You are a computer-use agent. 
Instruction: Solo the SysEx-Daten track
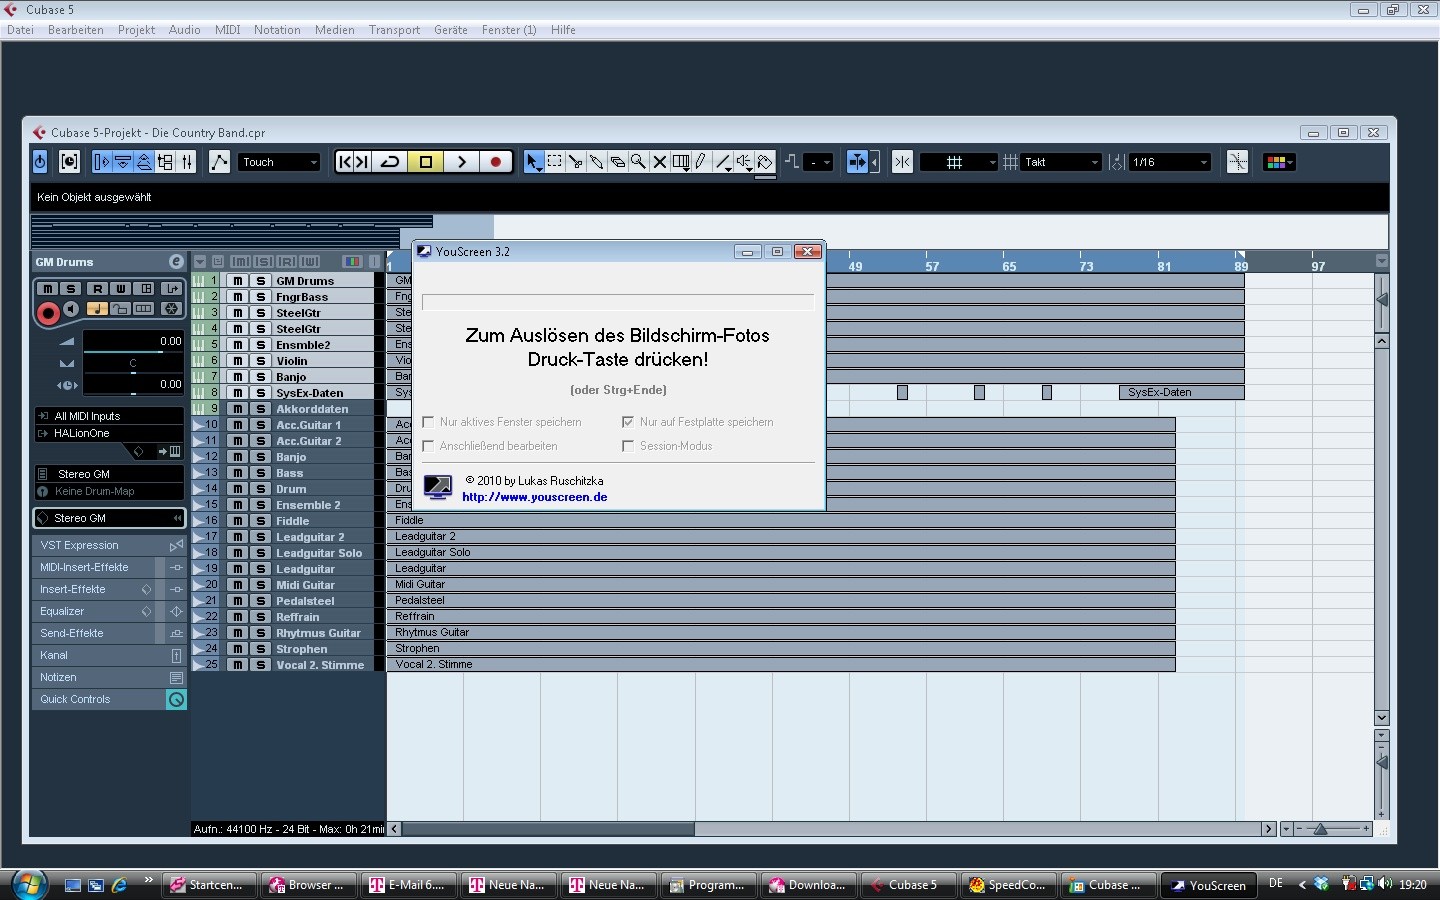coord(261,393)
